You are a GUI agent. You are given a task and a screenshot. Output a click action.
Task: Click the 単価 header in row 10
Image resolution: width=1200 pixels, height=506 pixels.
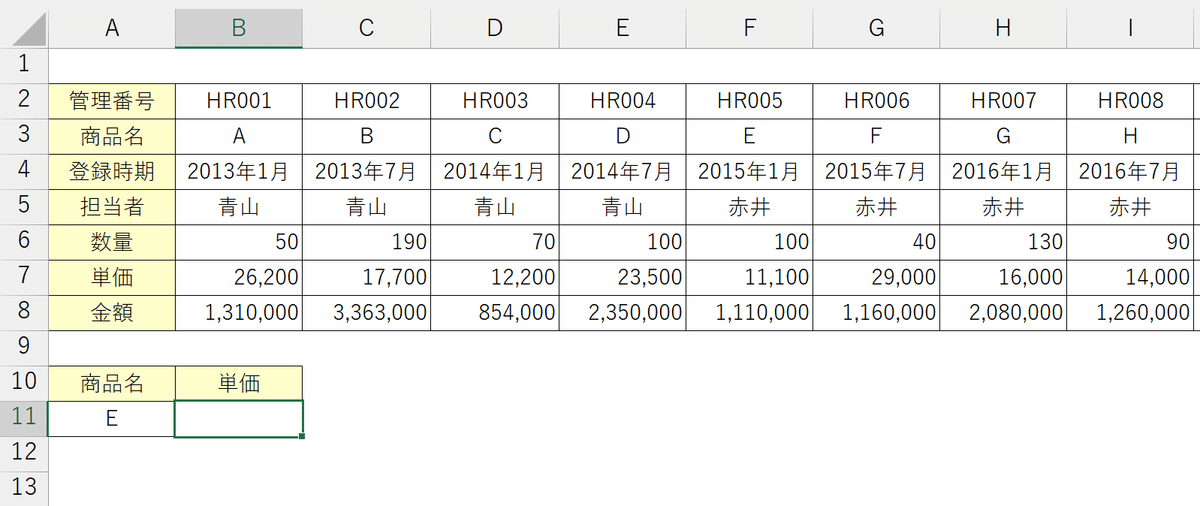239,382
